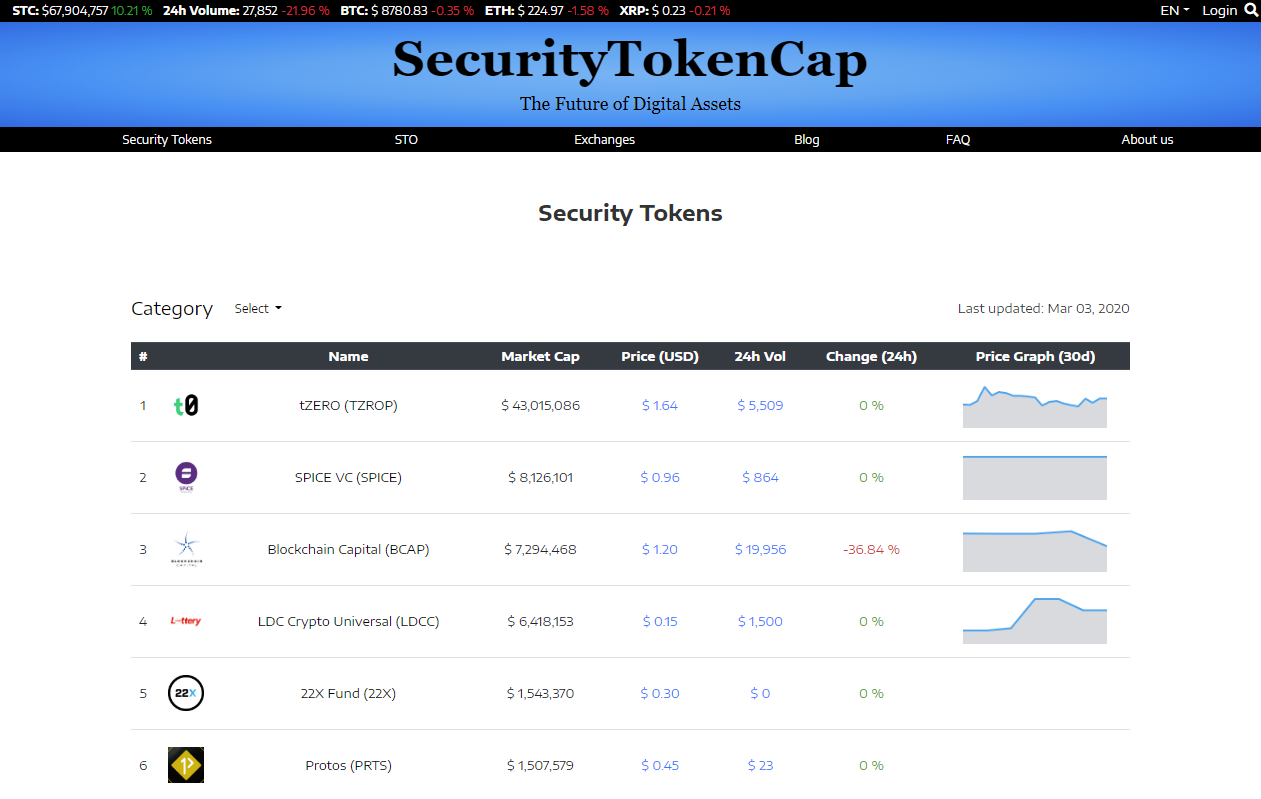This screenshot has height=799, width=1261.
Task: Click Blockchain Capital volume $ 19,956
Action: pos(760,549)
